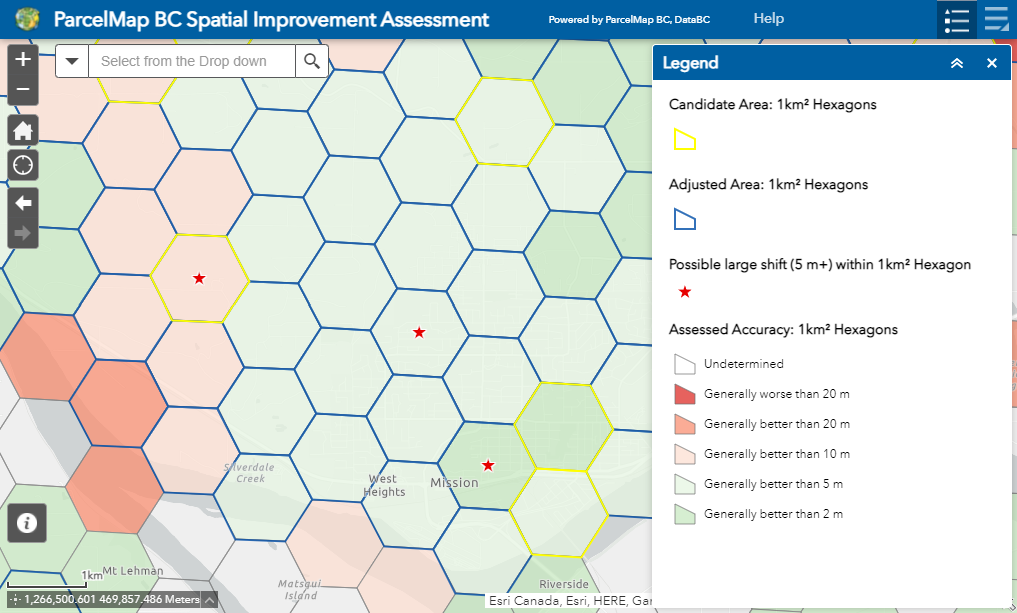Zoom in on the map
The width and height of the screenshot is (1017, 613).
[23, 59]
